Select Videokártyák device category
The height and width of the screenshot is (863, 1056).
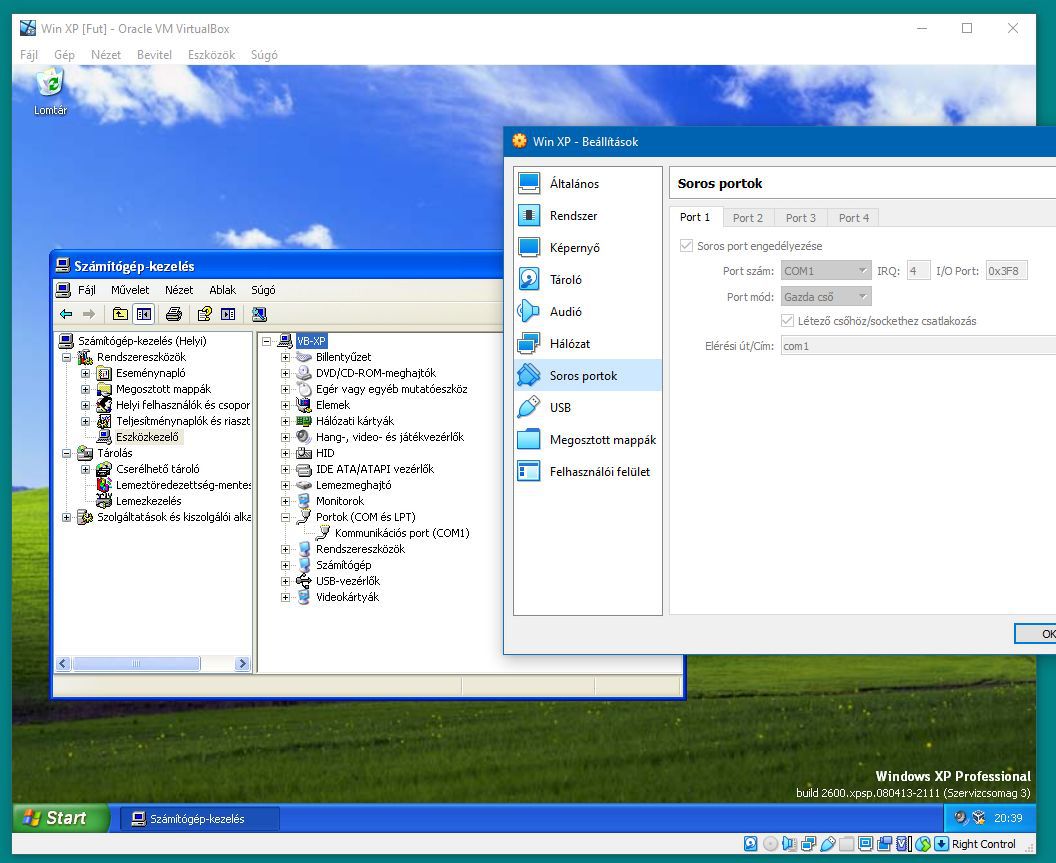coord(347,597)
